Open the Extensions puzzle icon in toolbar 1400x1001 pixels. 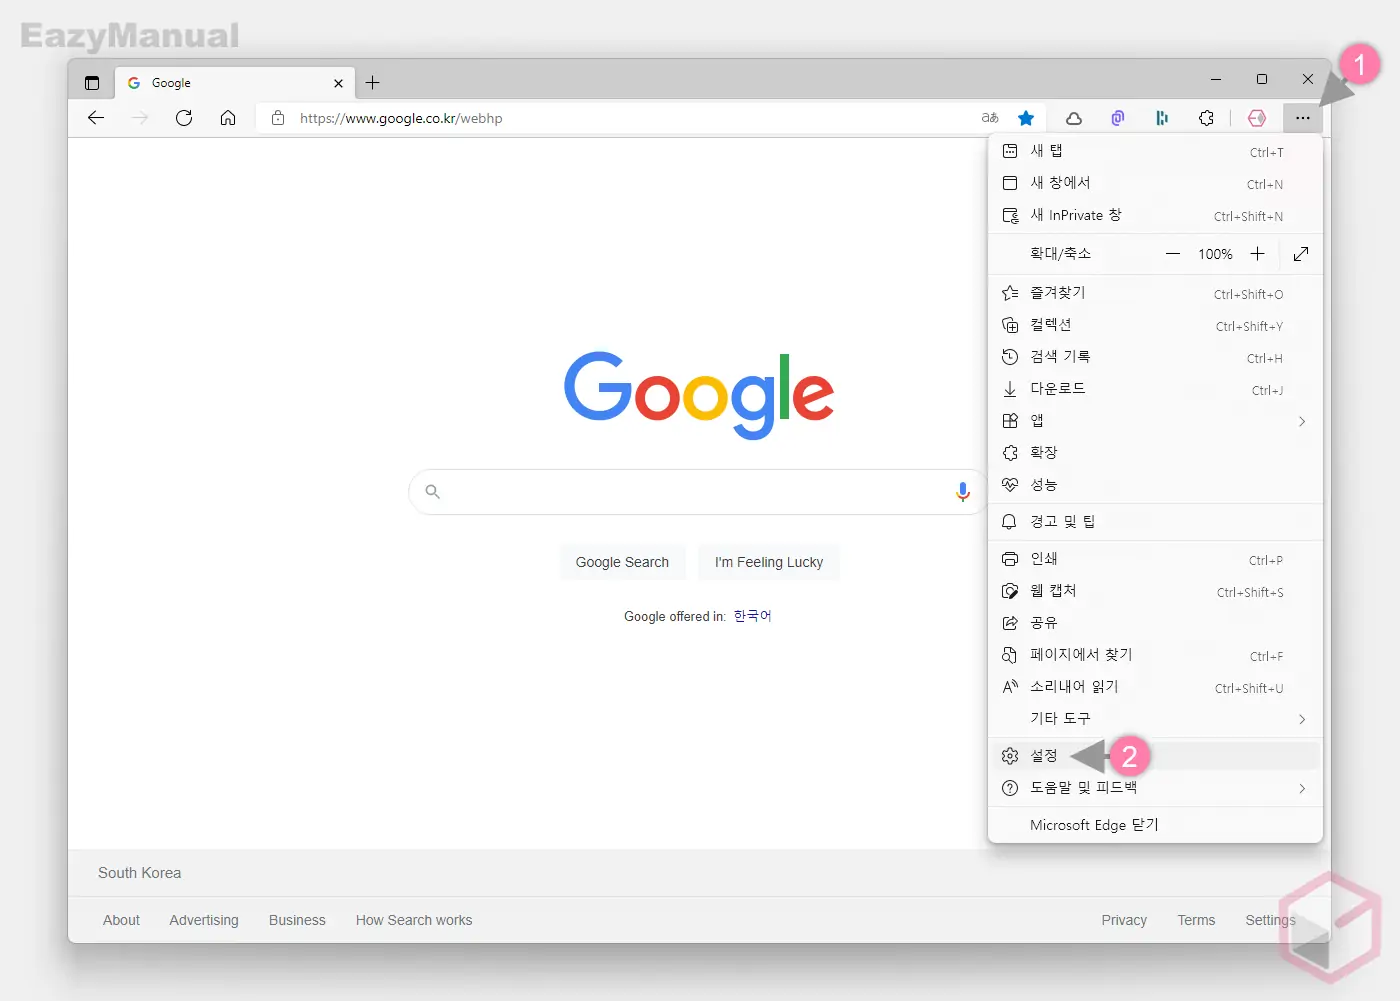[x=1206, y=118]
